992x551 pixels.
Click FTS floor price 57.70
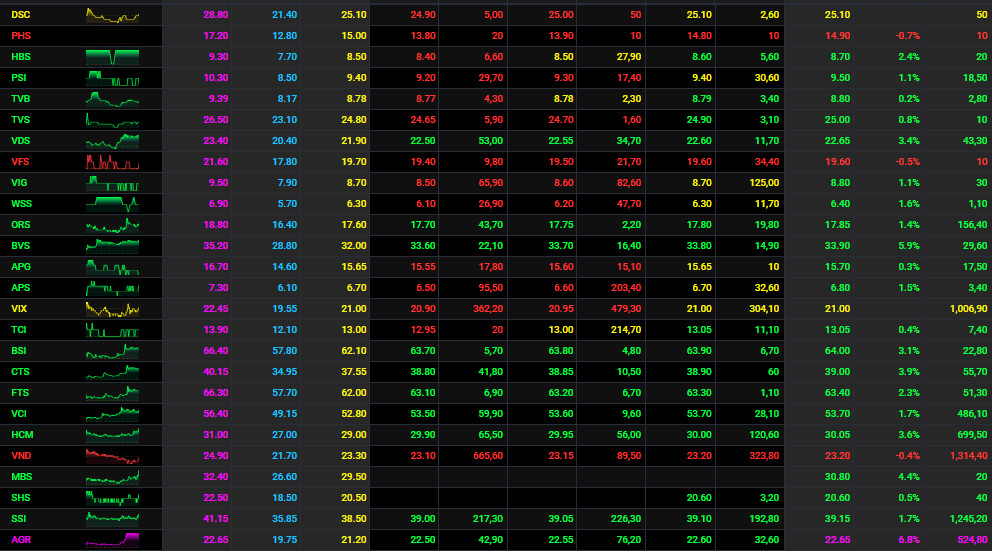285,393
